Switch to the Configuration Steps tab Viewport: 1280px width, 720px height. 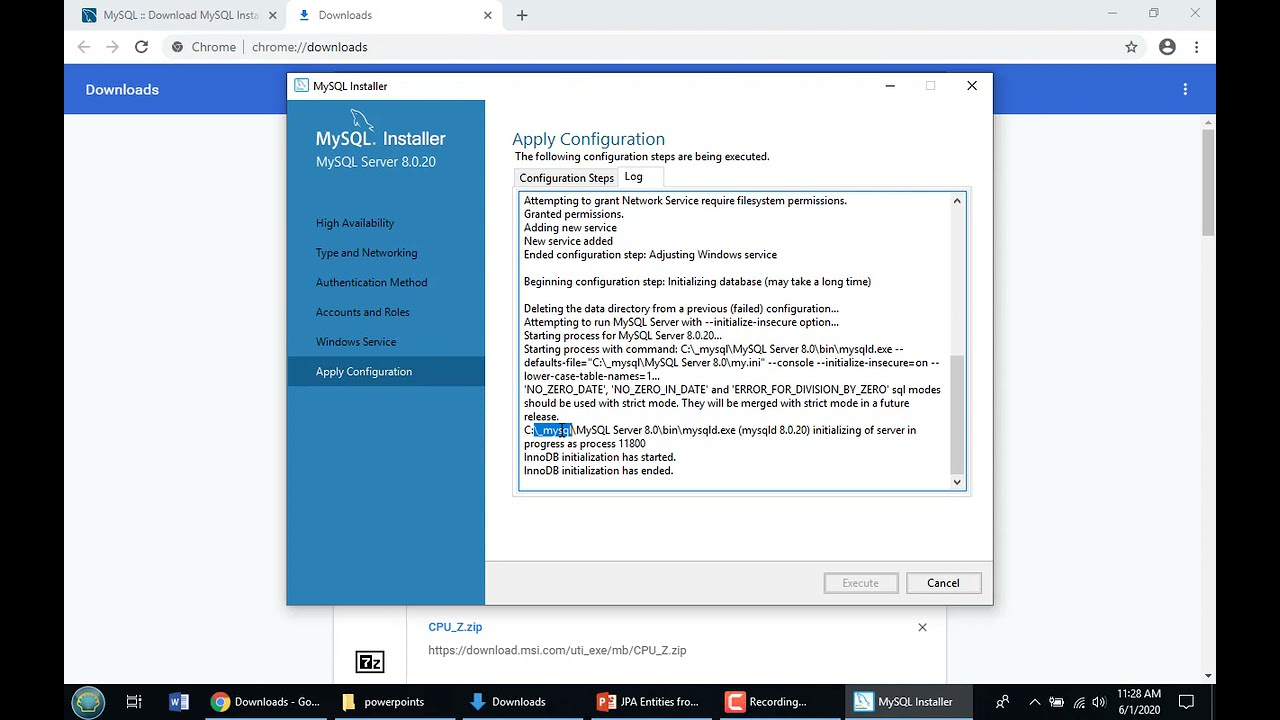tap(566, 178)
